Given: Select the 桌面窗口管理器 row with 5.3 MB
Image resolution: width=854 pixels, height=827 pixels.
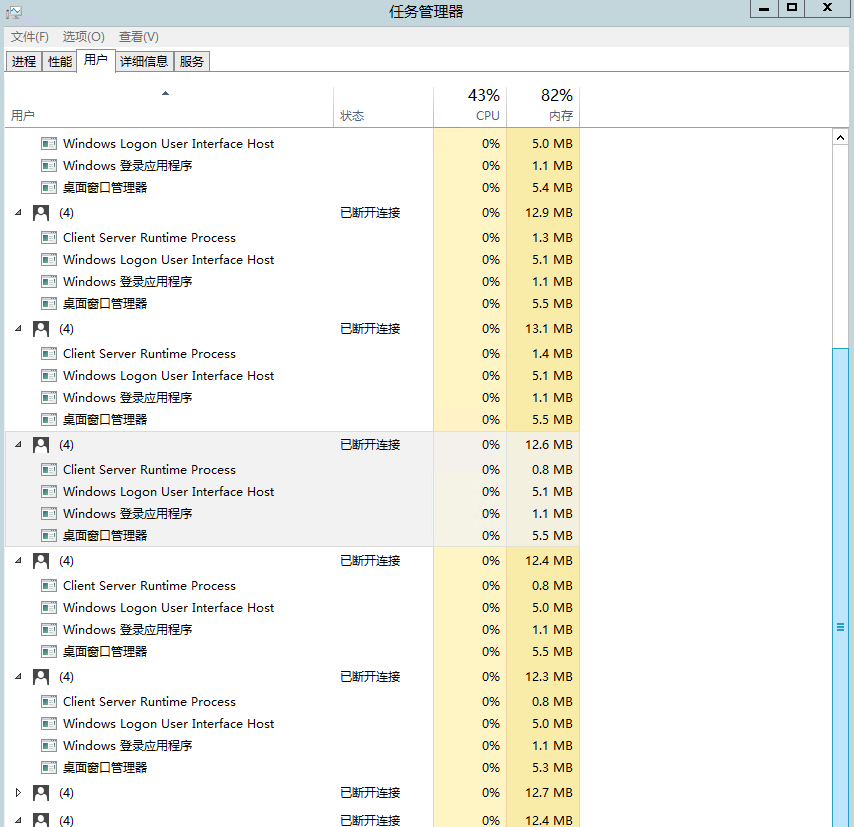Looking at the screenshot, I should (x=292, y=768).
